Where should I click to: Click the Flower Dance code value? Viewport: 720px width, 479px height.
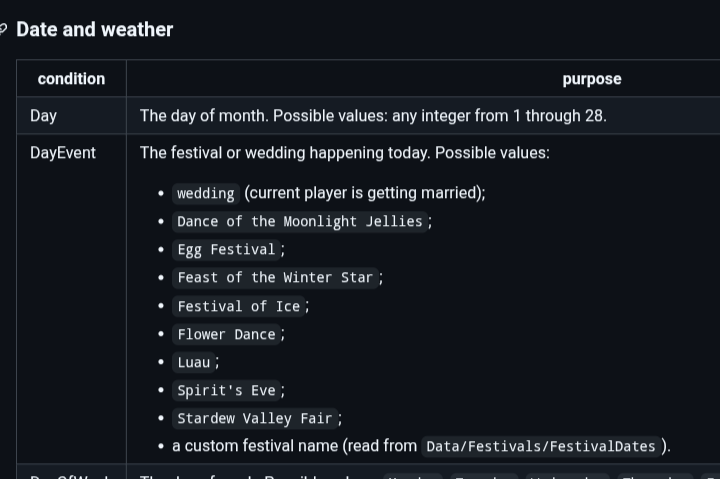point(225,334)
